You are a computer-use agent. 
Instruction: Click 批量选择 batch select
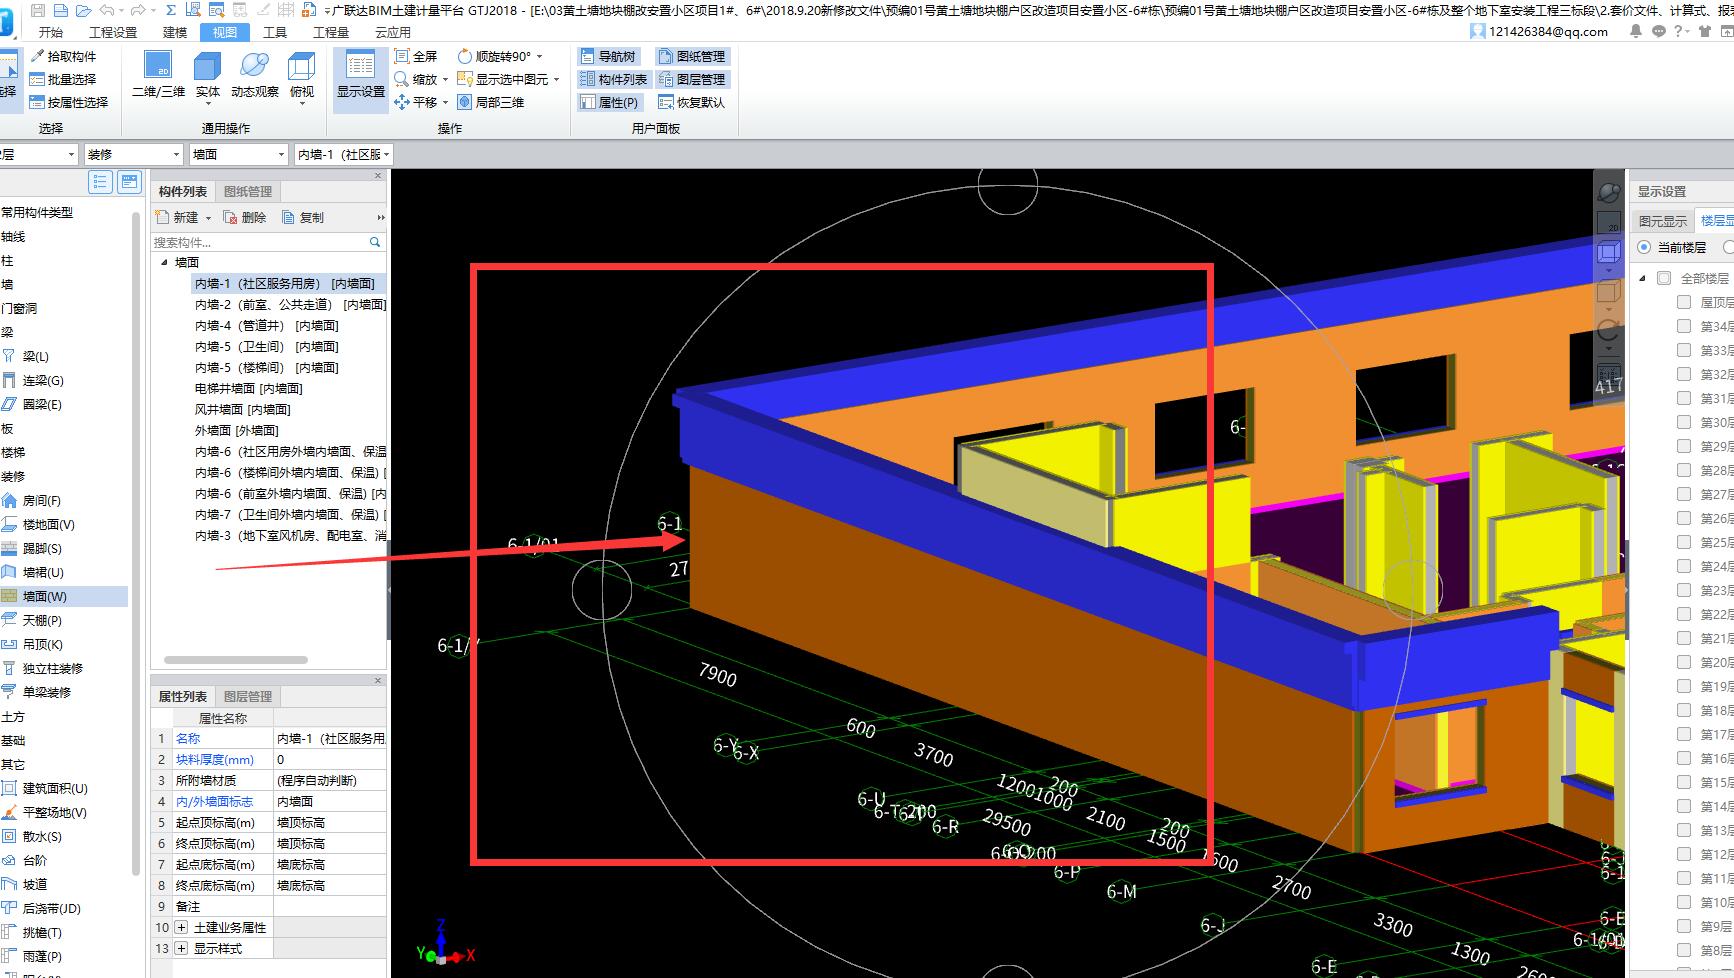63,79
